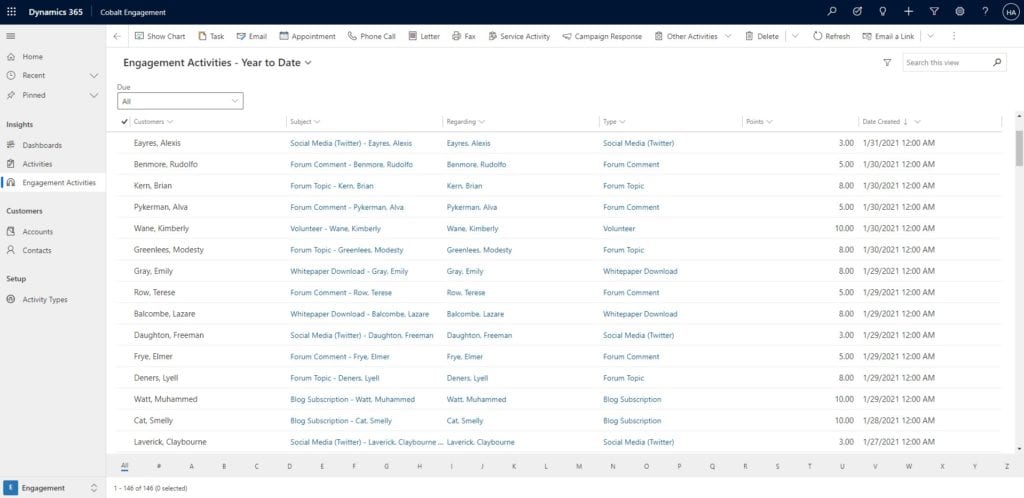Screen dimensions: 1024x498
Task: Select customer row Wane, Kimberly
Action: point(161,228)
